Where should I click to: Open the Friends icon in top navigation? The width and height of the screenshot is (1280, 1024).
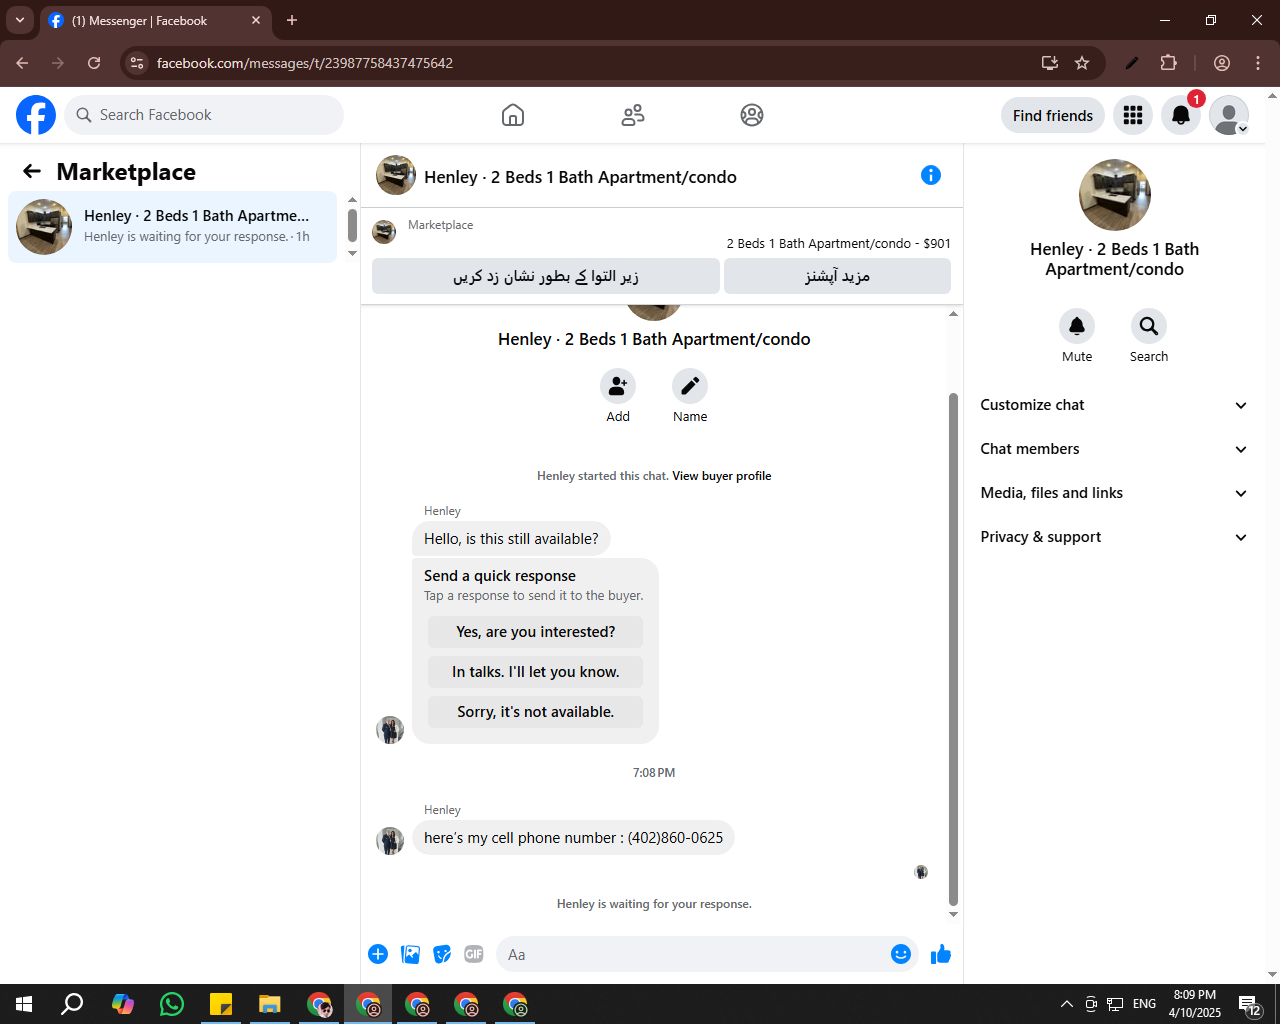(x=633, y=115)
